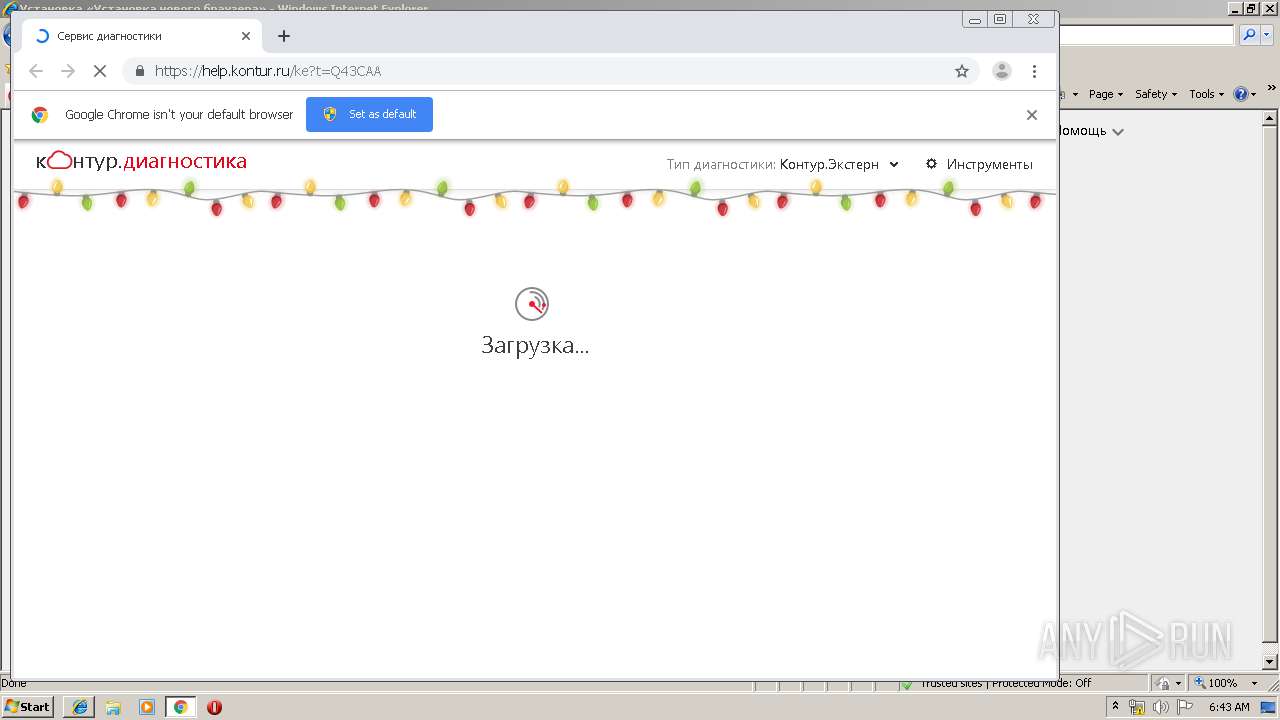Click the IE zoom magnifier icon

[1200, 683]
